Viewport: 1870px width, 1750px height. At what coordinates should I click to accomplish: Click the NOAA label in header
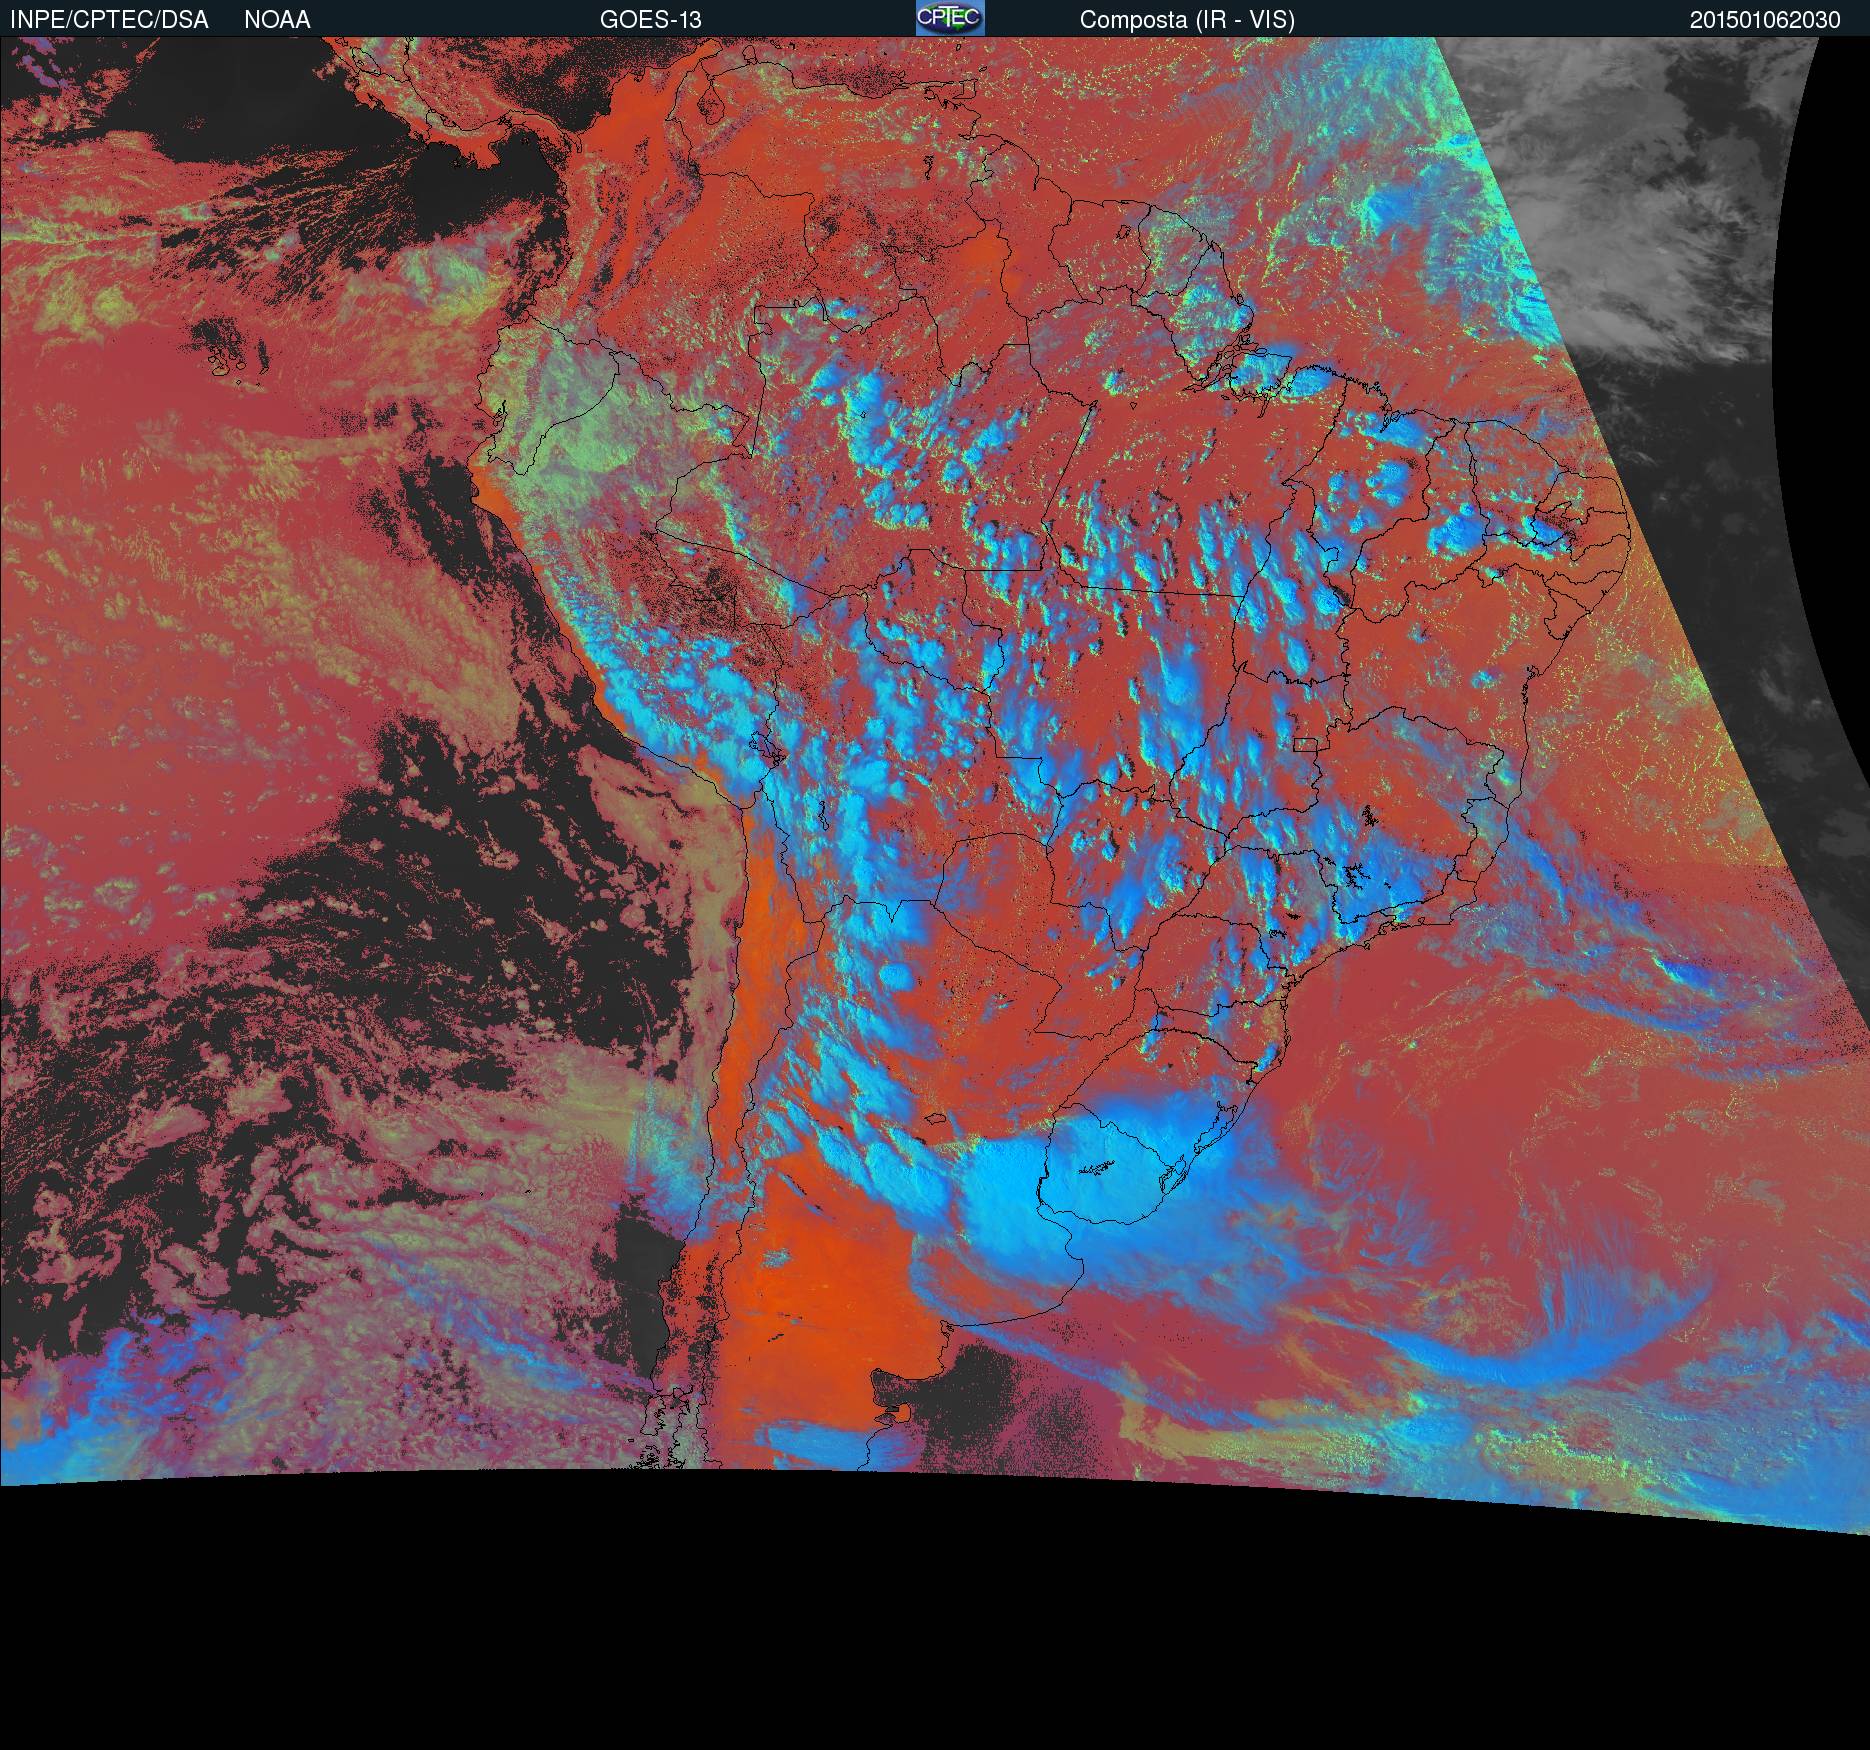click(x=277, y=20)
